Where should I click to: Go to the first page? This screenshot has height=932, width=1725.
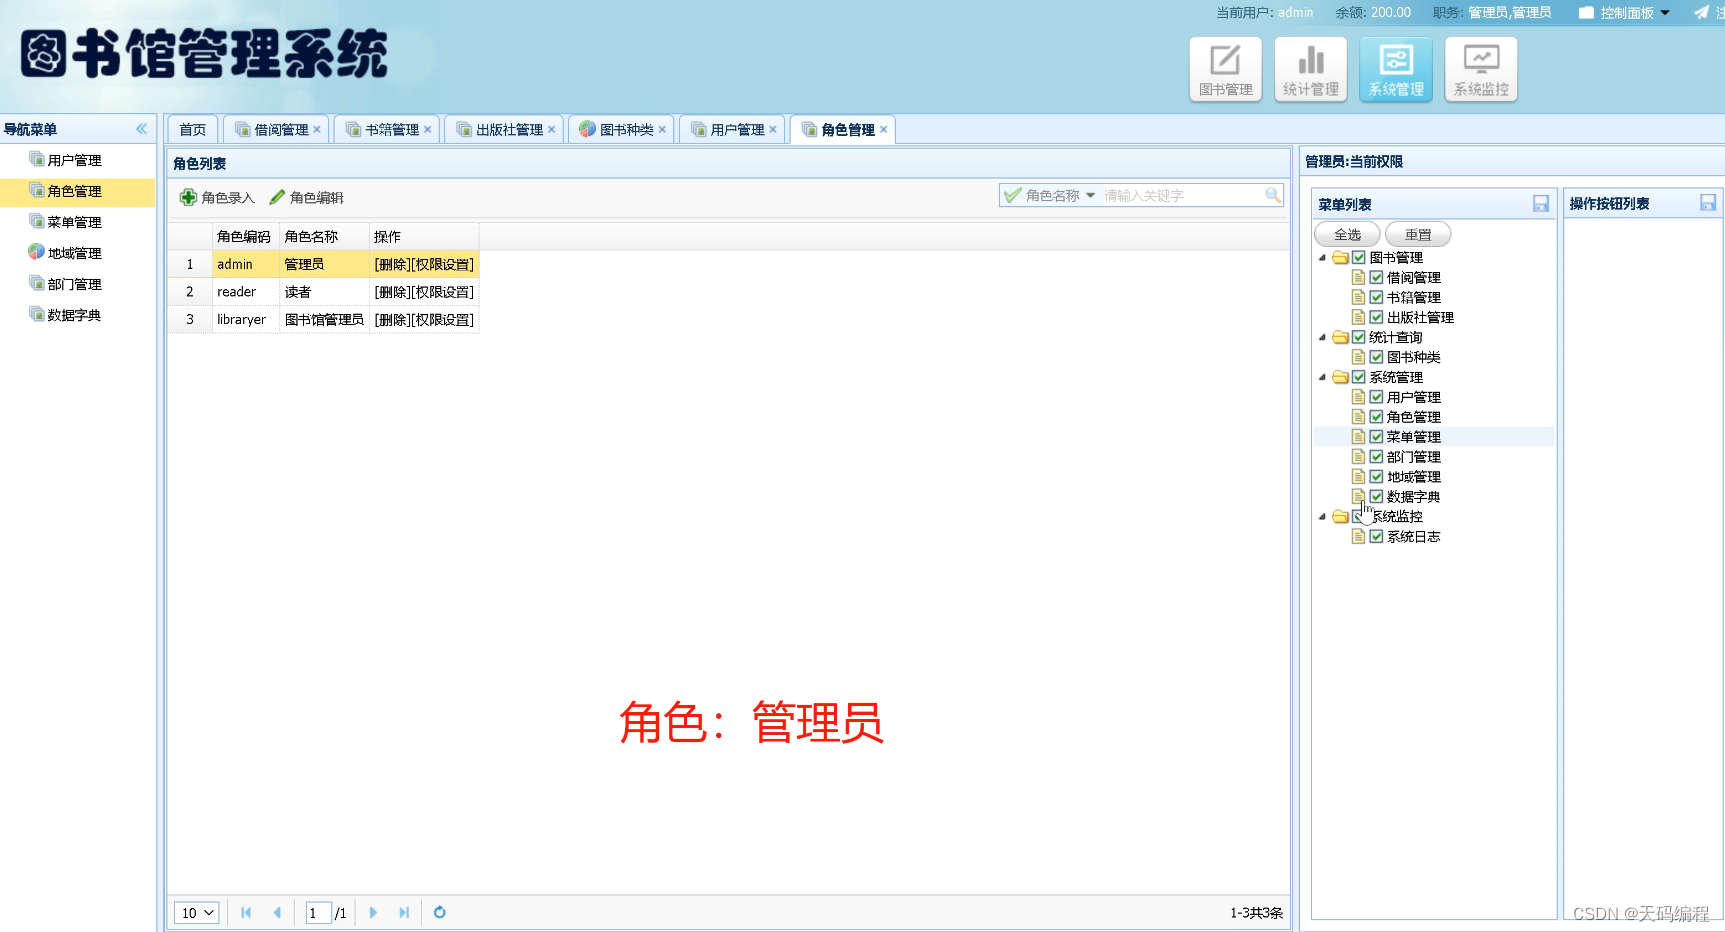[246, 912]
